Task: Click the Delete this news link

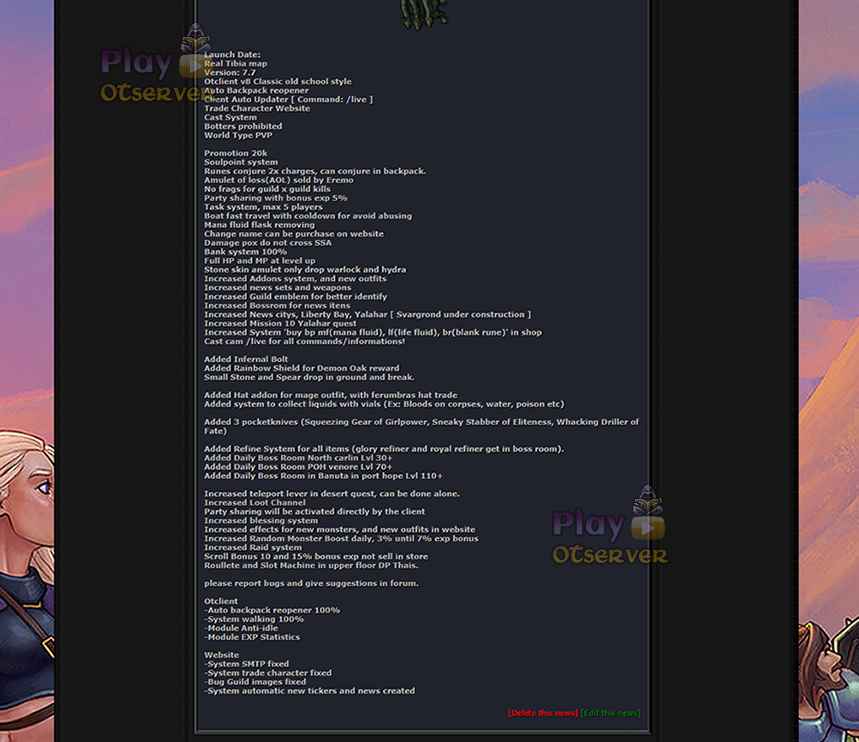Action: 542,713
